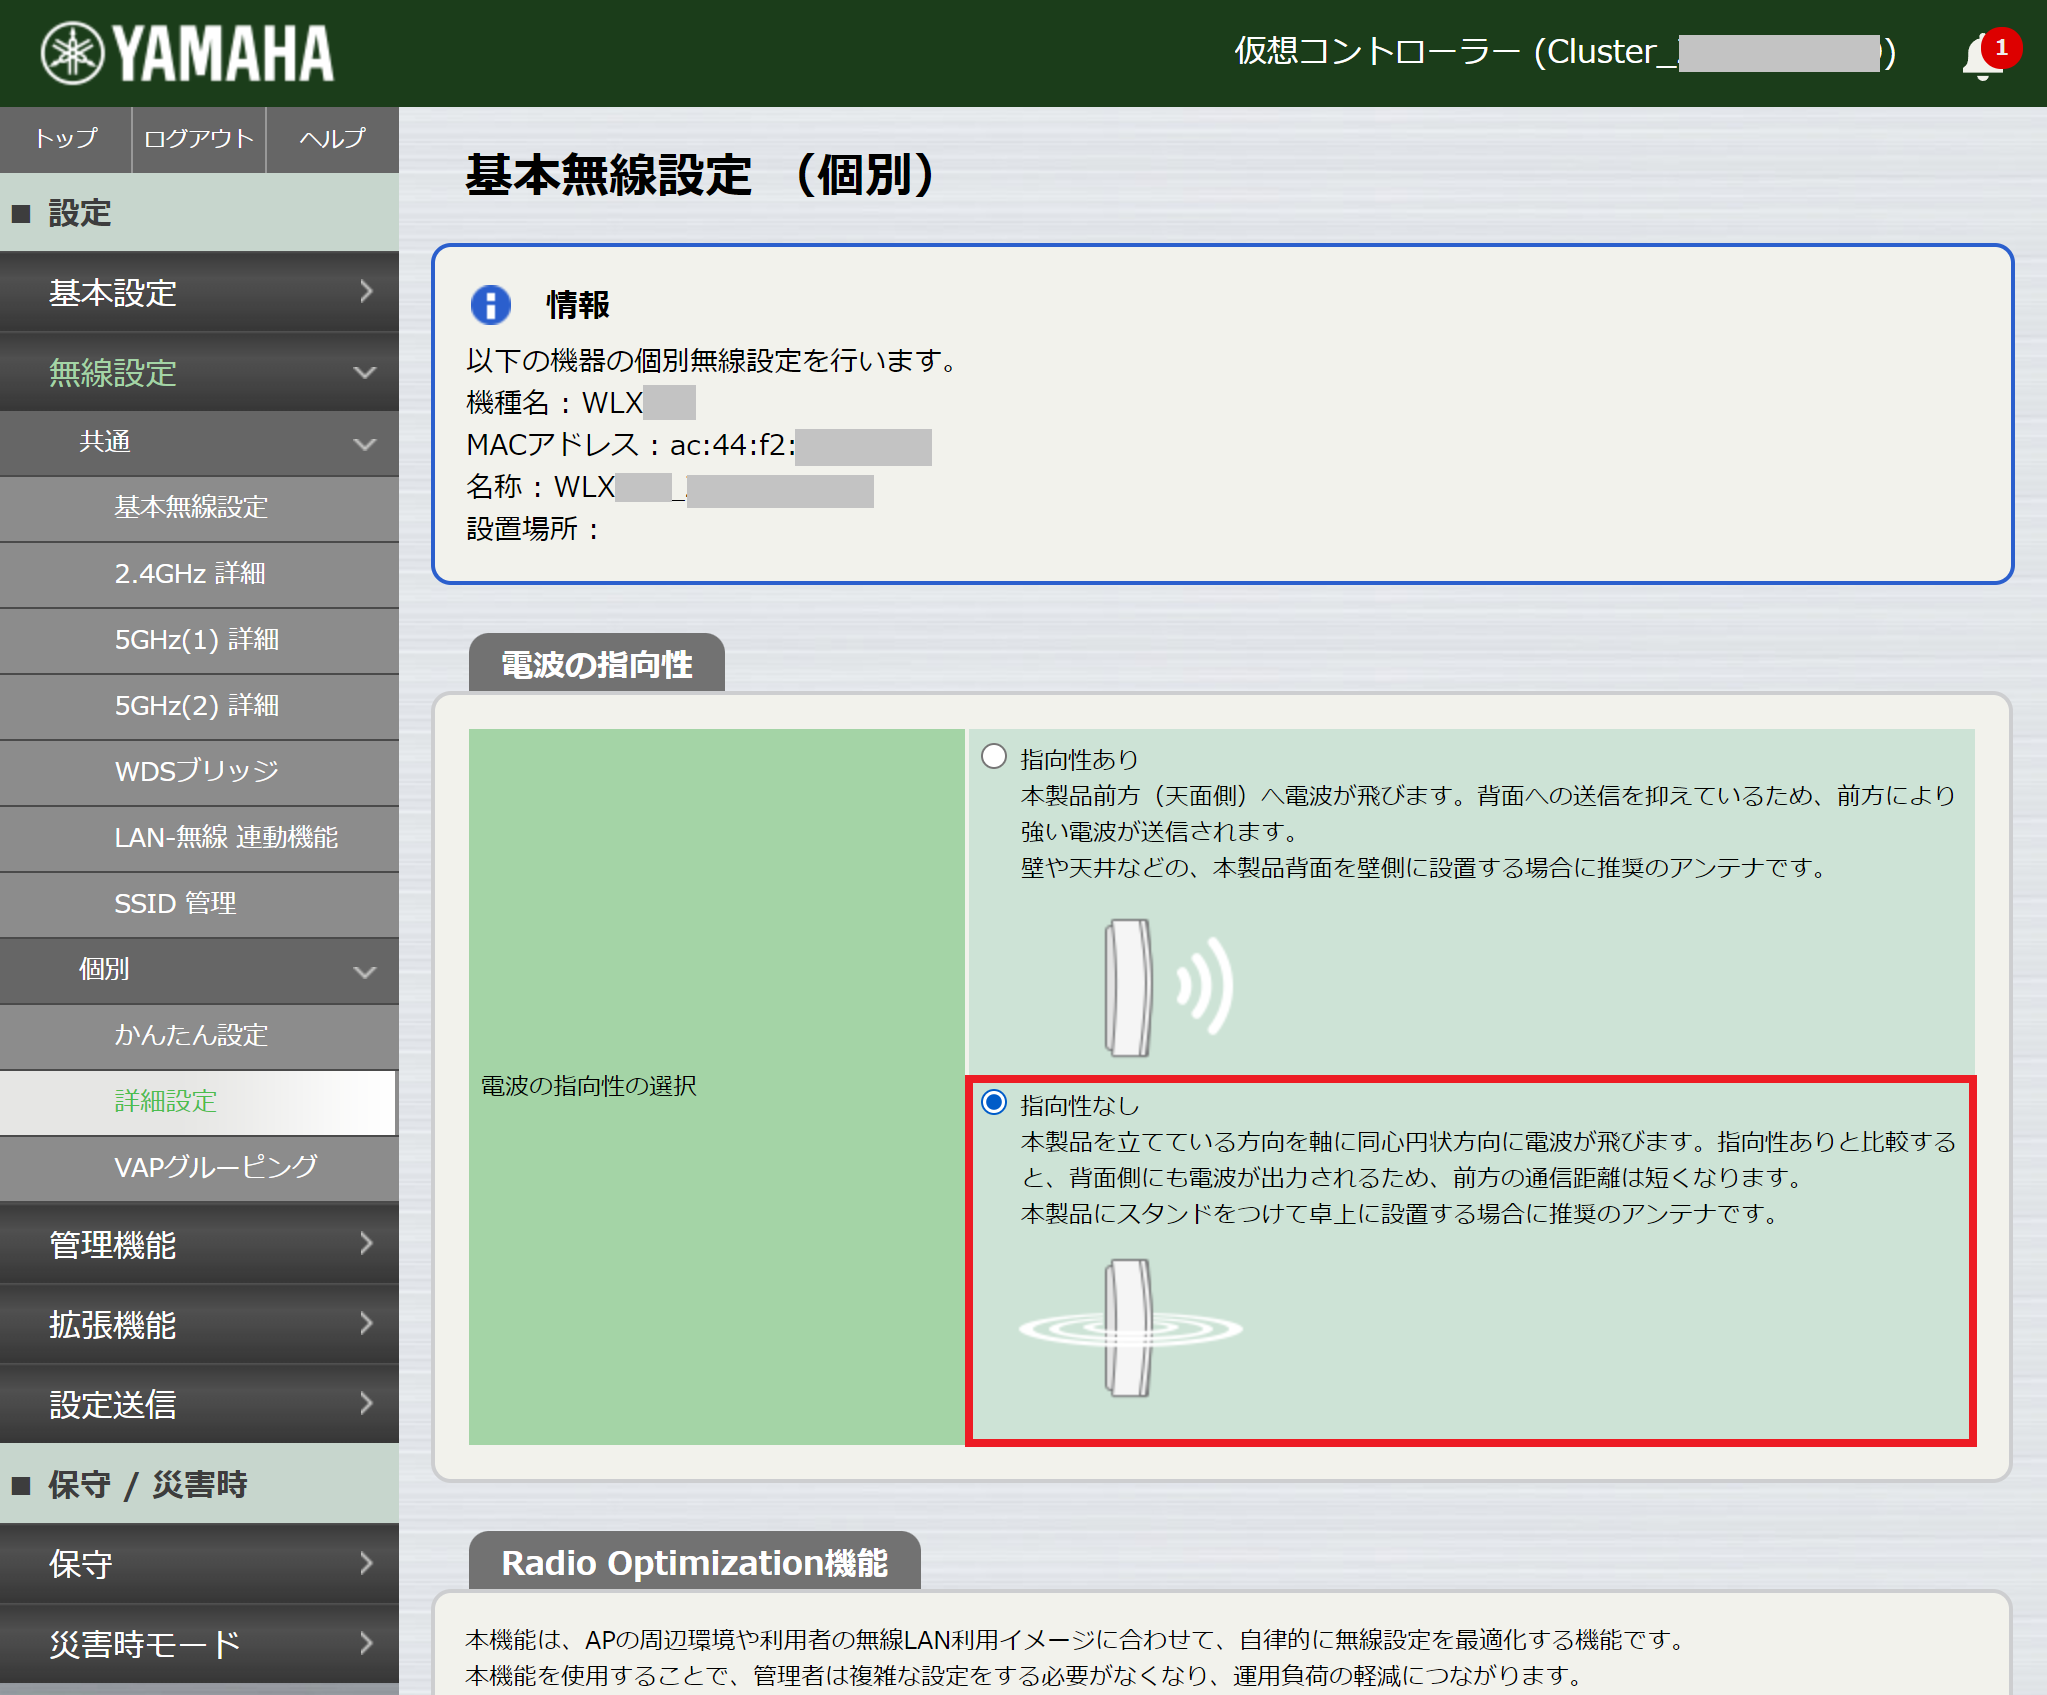Expand the 管理機能 menu

pos(199,1245)
